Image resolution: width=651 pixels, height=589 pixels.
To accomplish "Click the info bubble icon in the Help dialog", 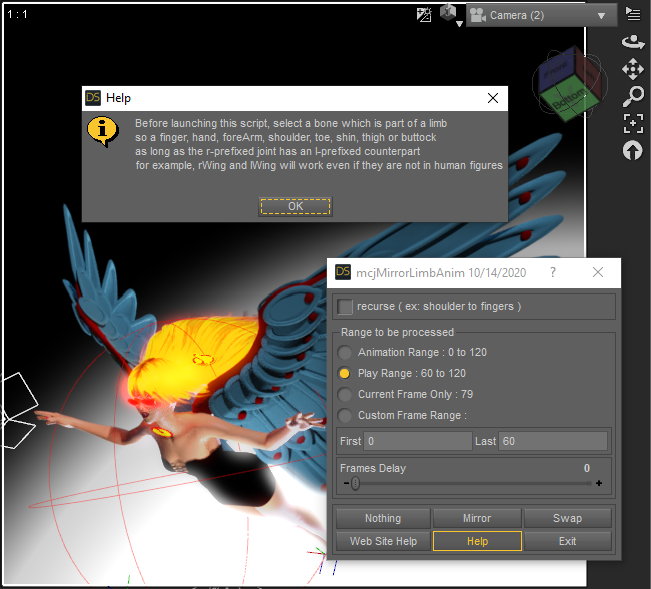I will point(103,132).
